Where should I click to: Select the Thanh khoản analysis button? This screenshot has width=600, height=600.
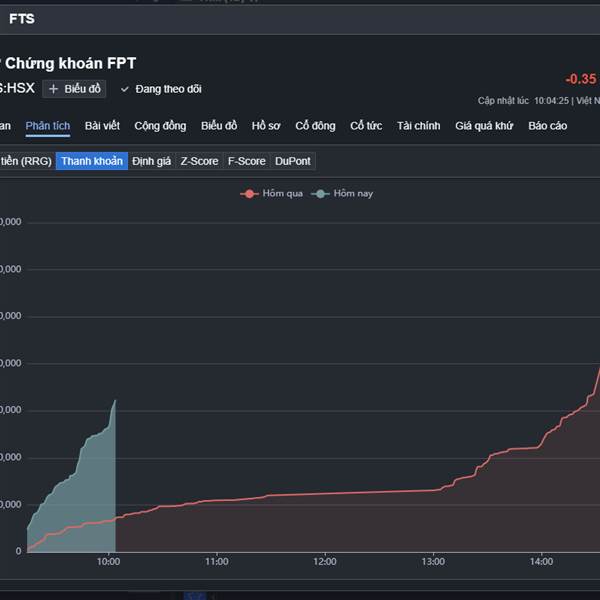pyautogui.click(x=92, y=161)
